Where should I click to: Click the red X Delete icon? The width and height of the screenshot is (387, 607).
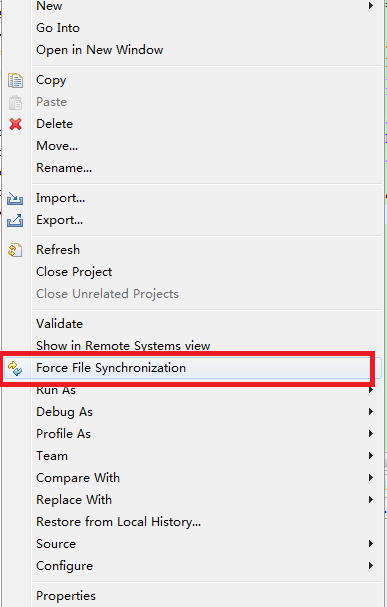(x=15, y=124)
